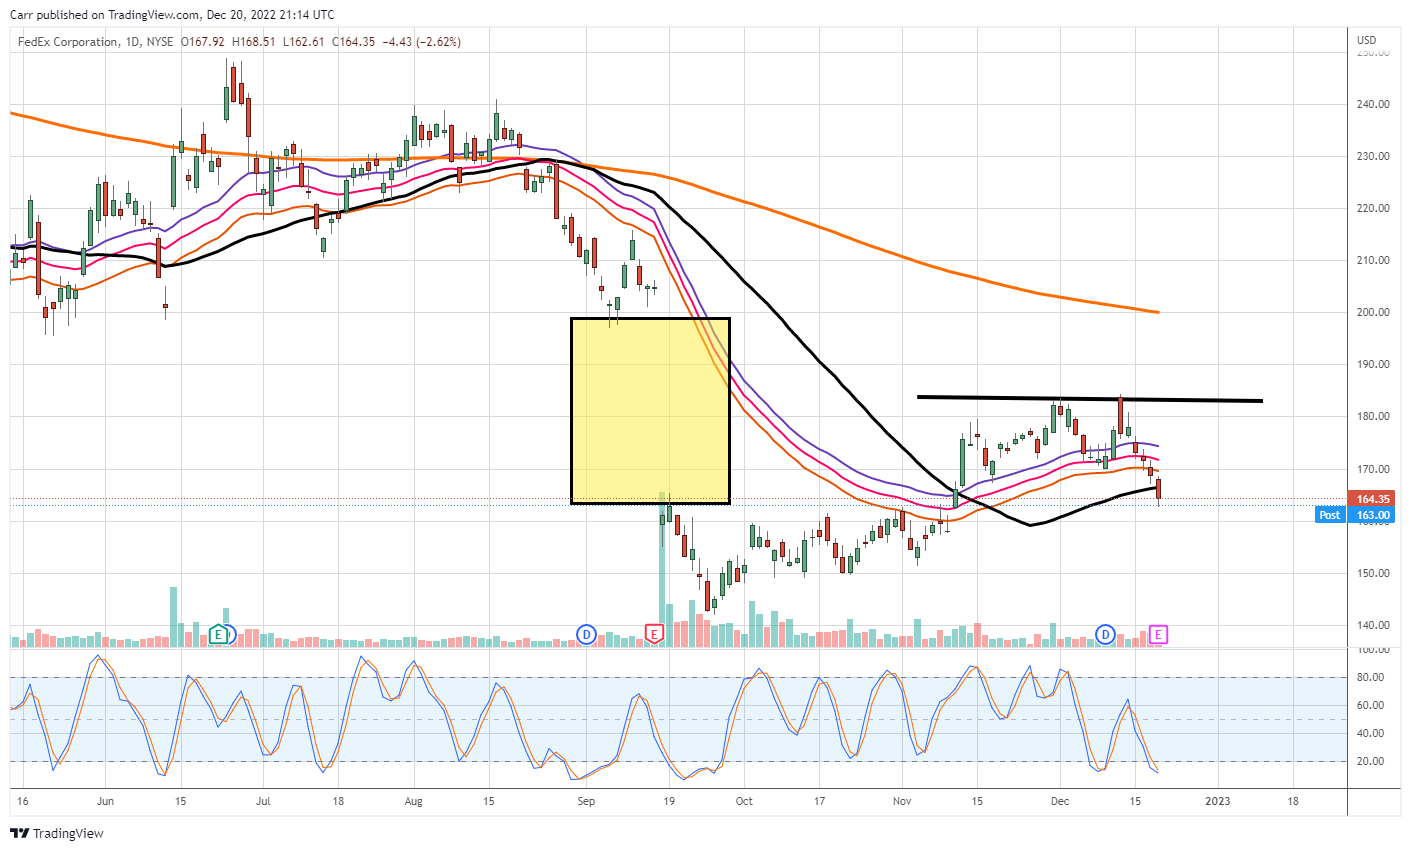This screenshot has height=851, width=1411.
Task: Click the NYSE exchange label in legend
Action: pyautogui.click(x=159, y=42)
